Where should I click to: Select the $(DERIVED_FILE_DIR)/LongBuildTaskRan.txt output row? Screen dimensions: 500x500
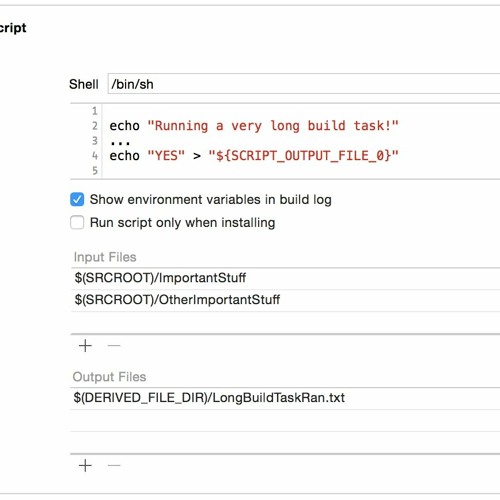[x=285, y=398]
